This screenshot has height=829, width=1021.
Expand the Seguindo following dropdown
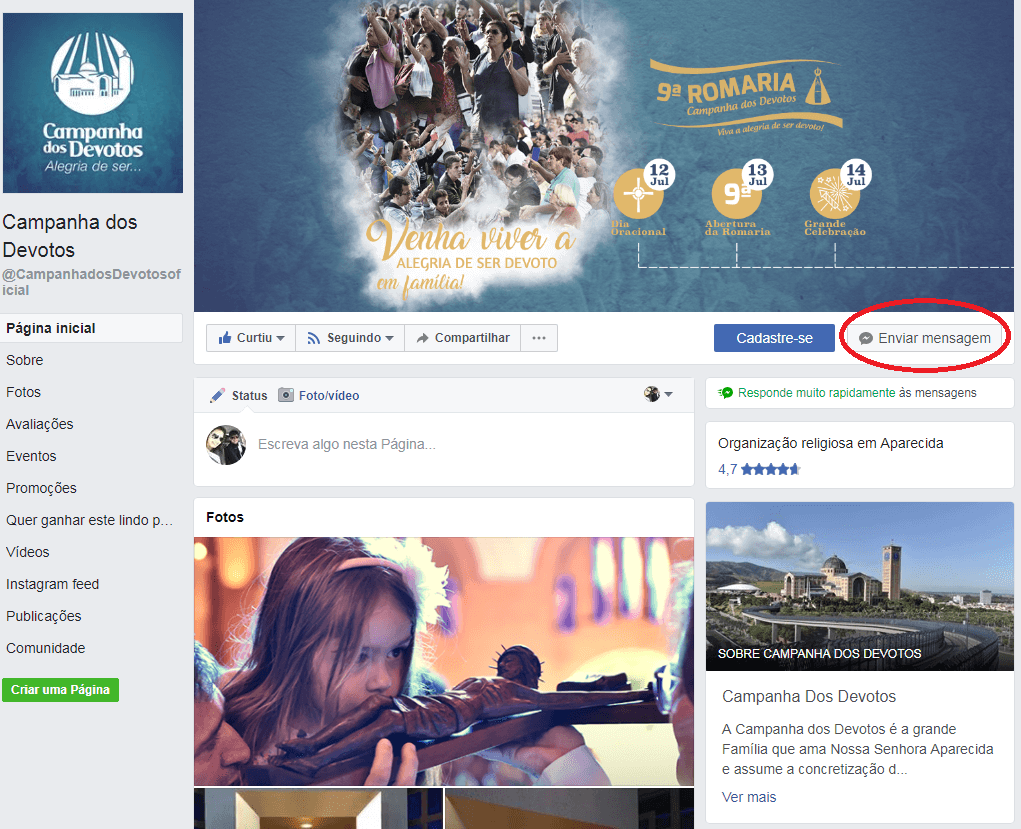(350, 338)
